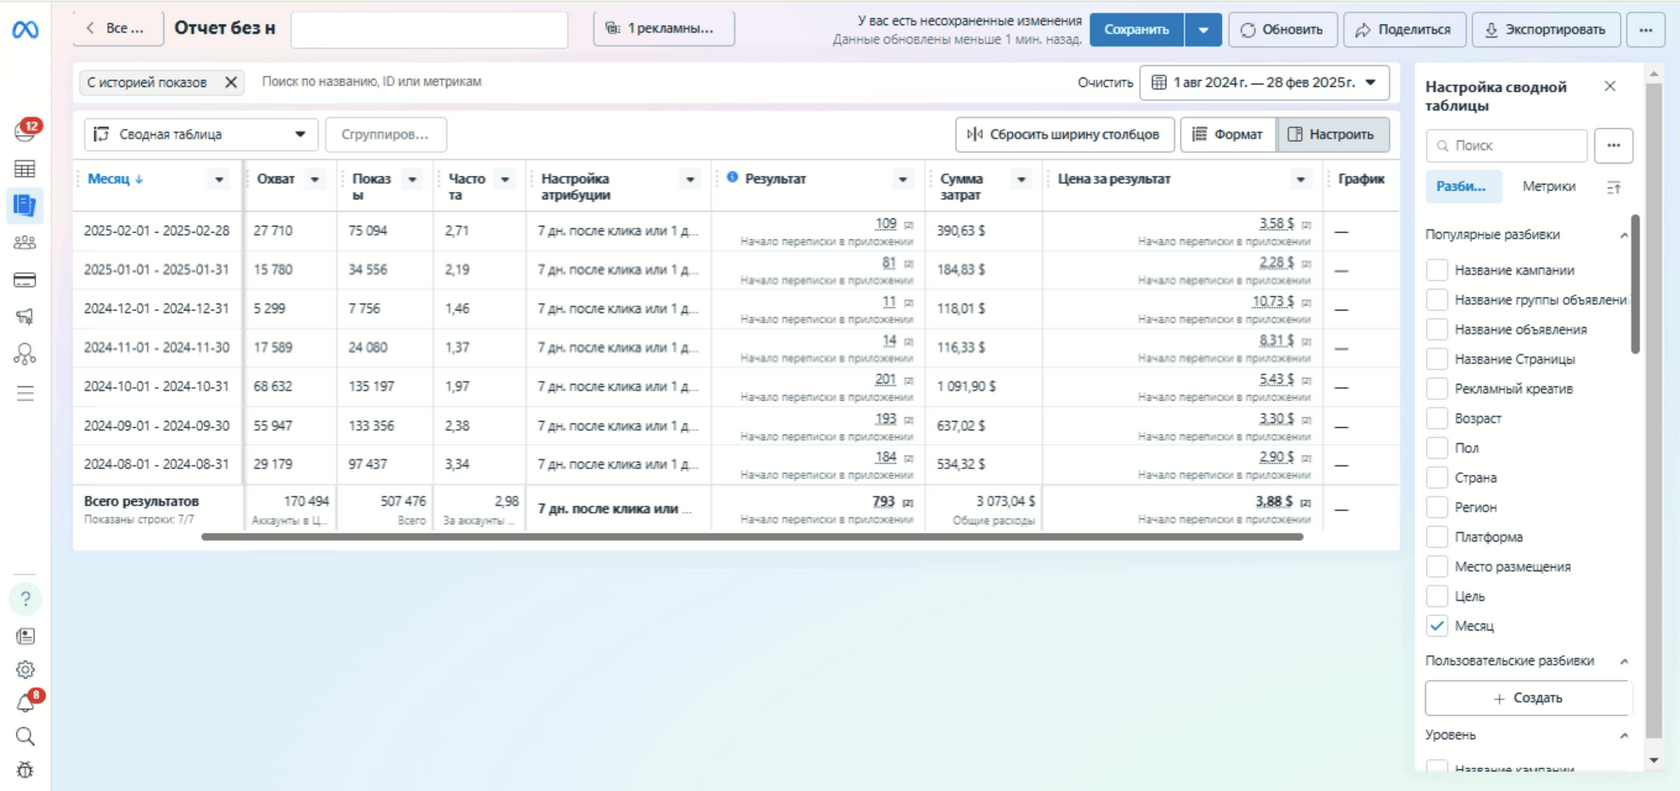The height and width of the screenshot is (791, 1680).
Task: Open the megaphone advertising icon in sidebar
Action: (x=25, y=317)
